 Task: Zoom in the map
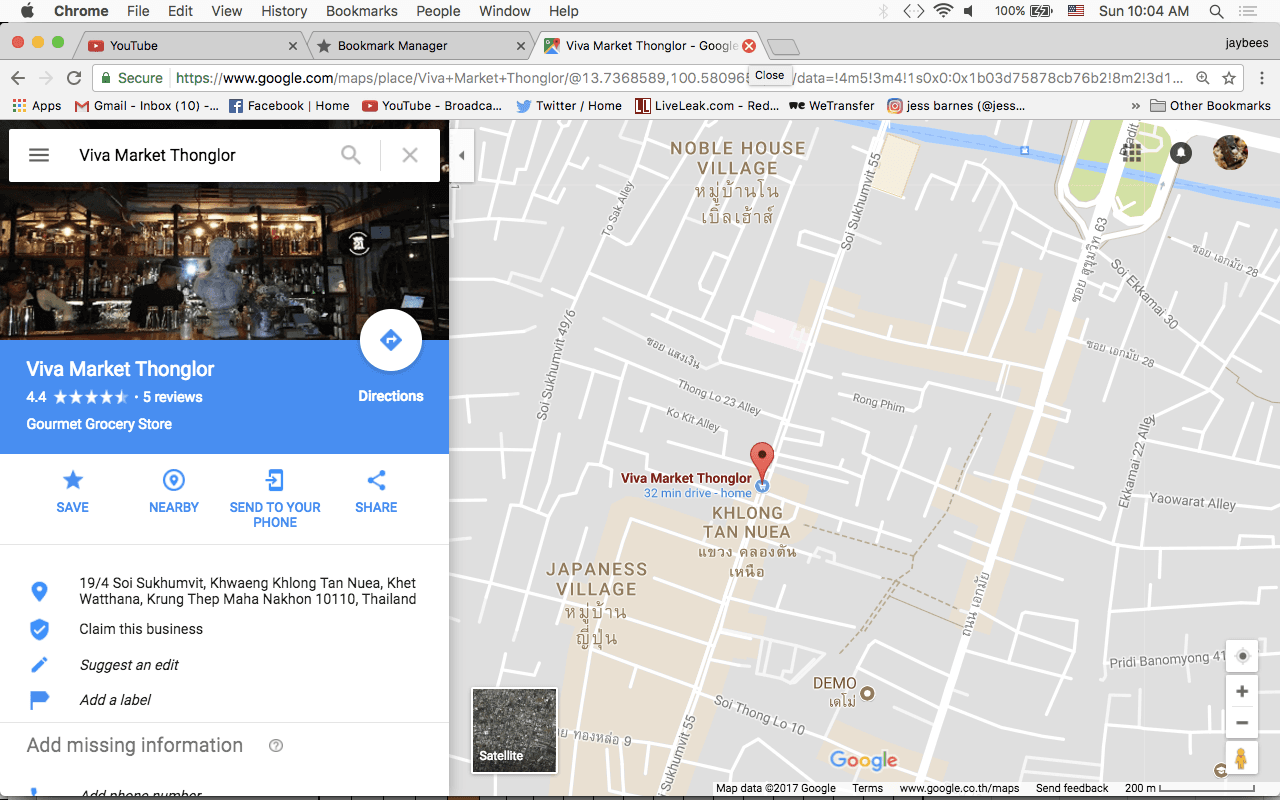(1242, 691)
